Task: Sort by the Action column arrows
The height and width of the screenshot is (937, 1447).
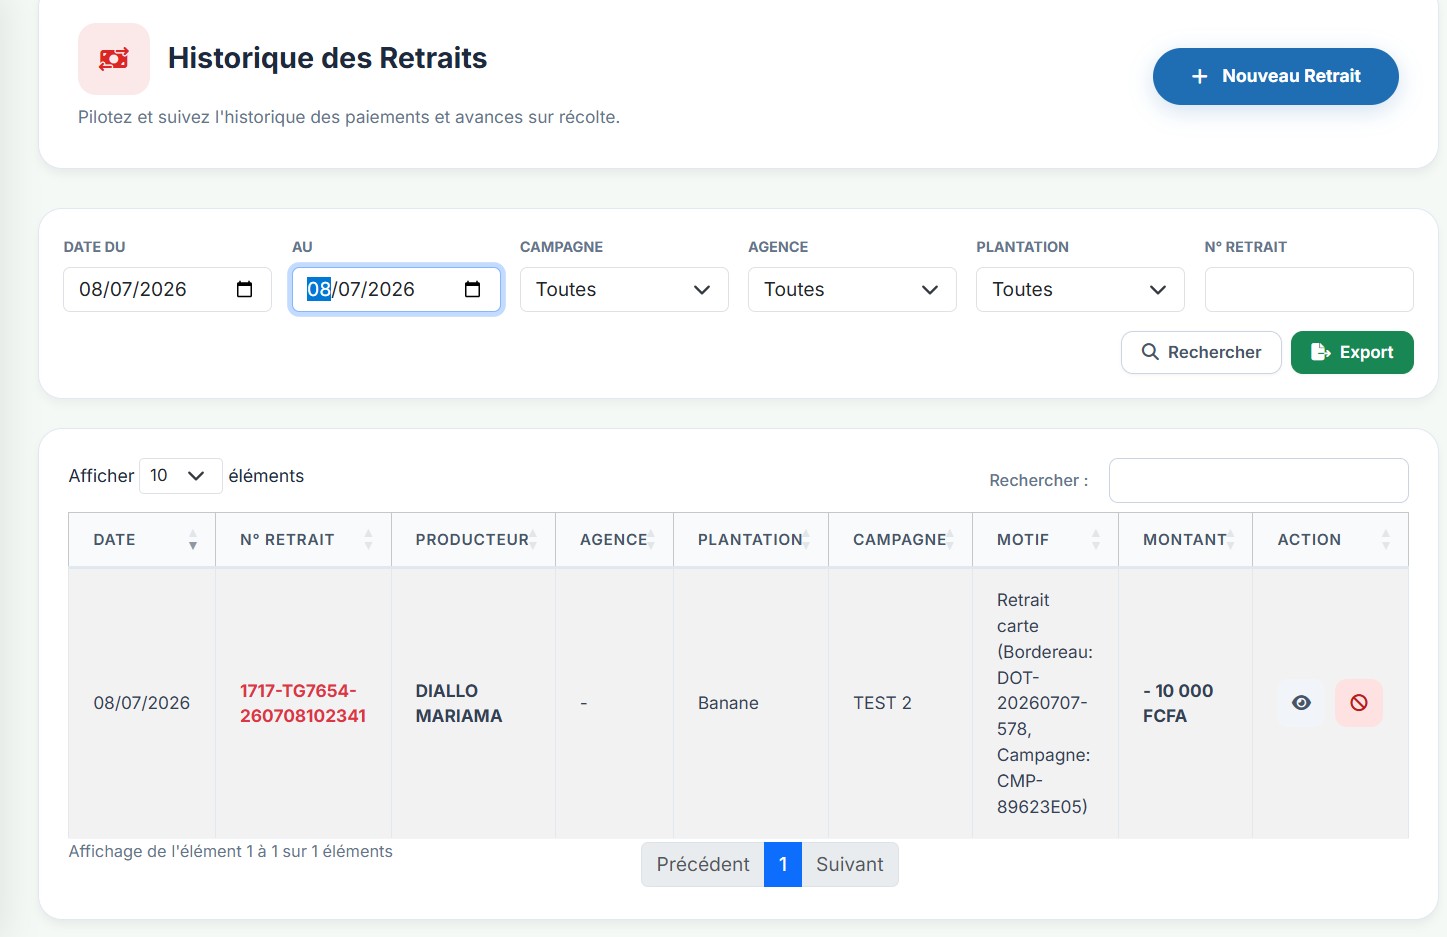Action: point(1386,540)
